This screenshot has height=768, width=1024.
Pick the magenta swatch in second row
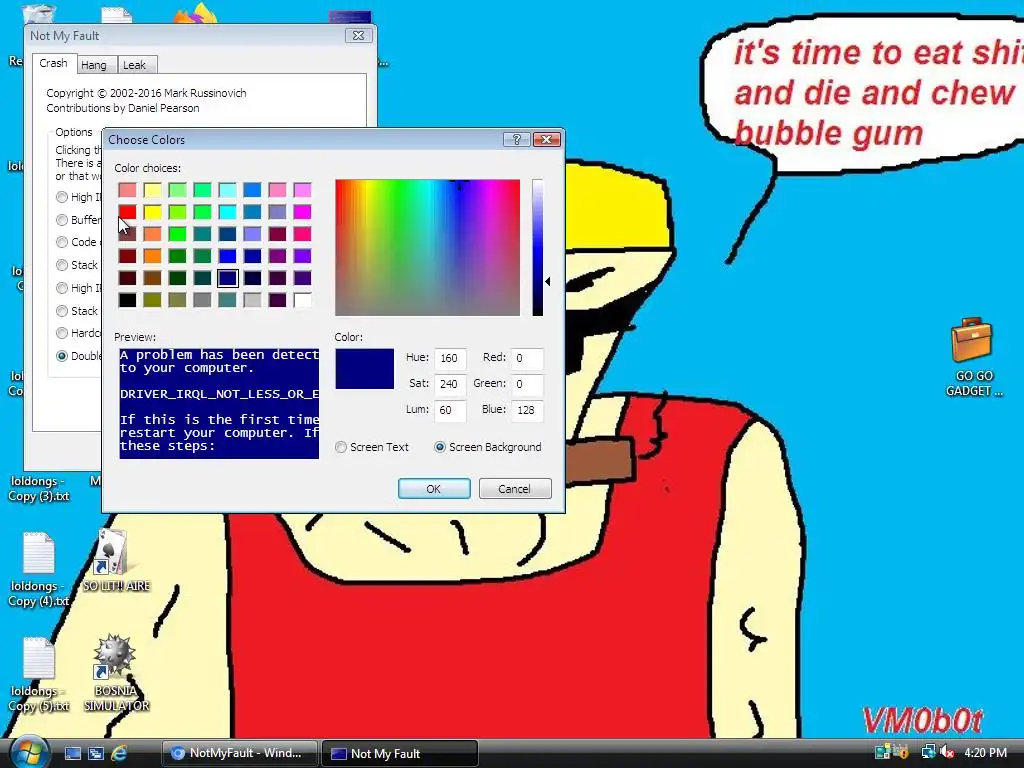(x=302, y=212)
